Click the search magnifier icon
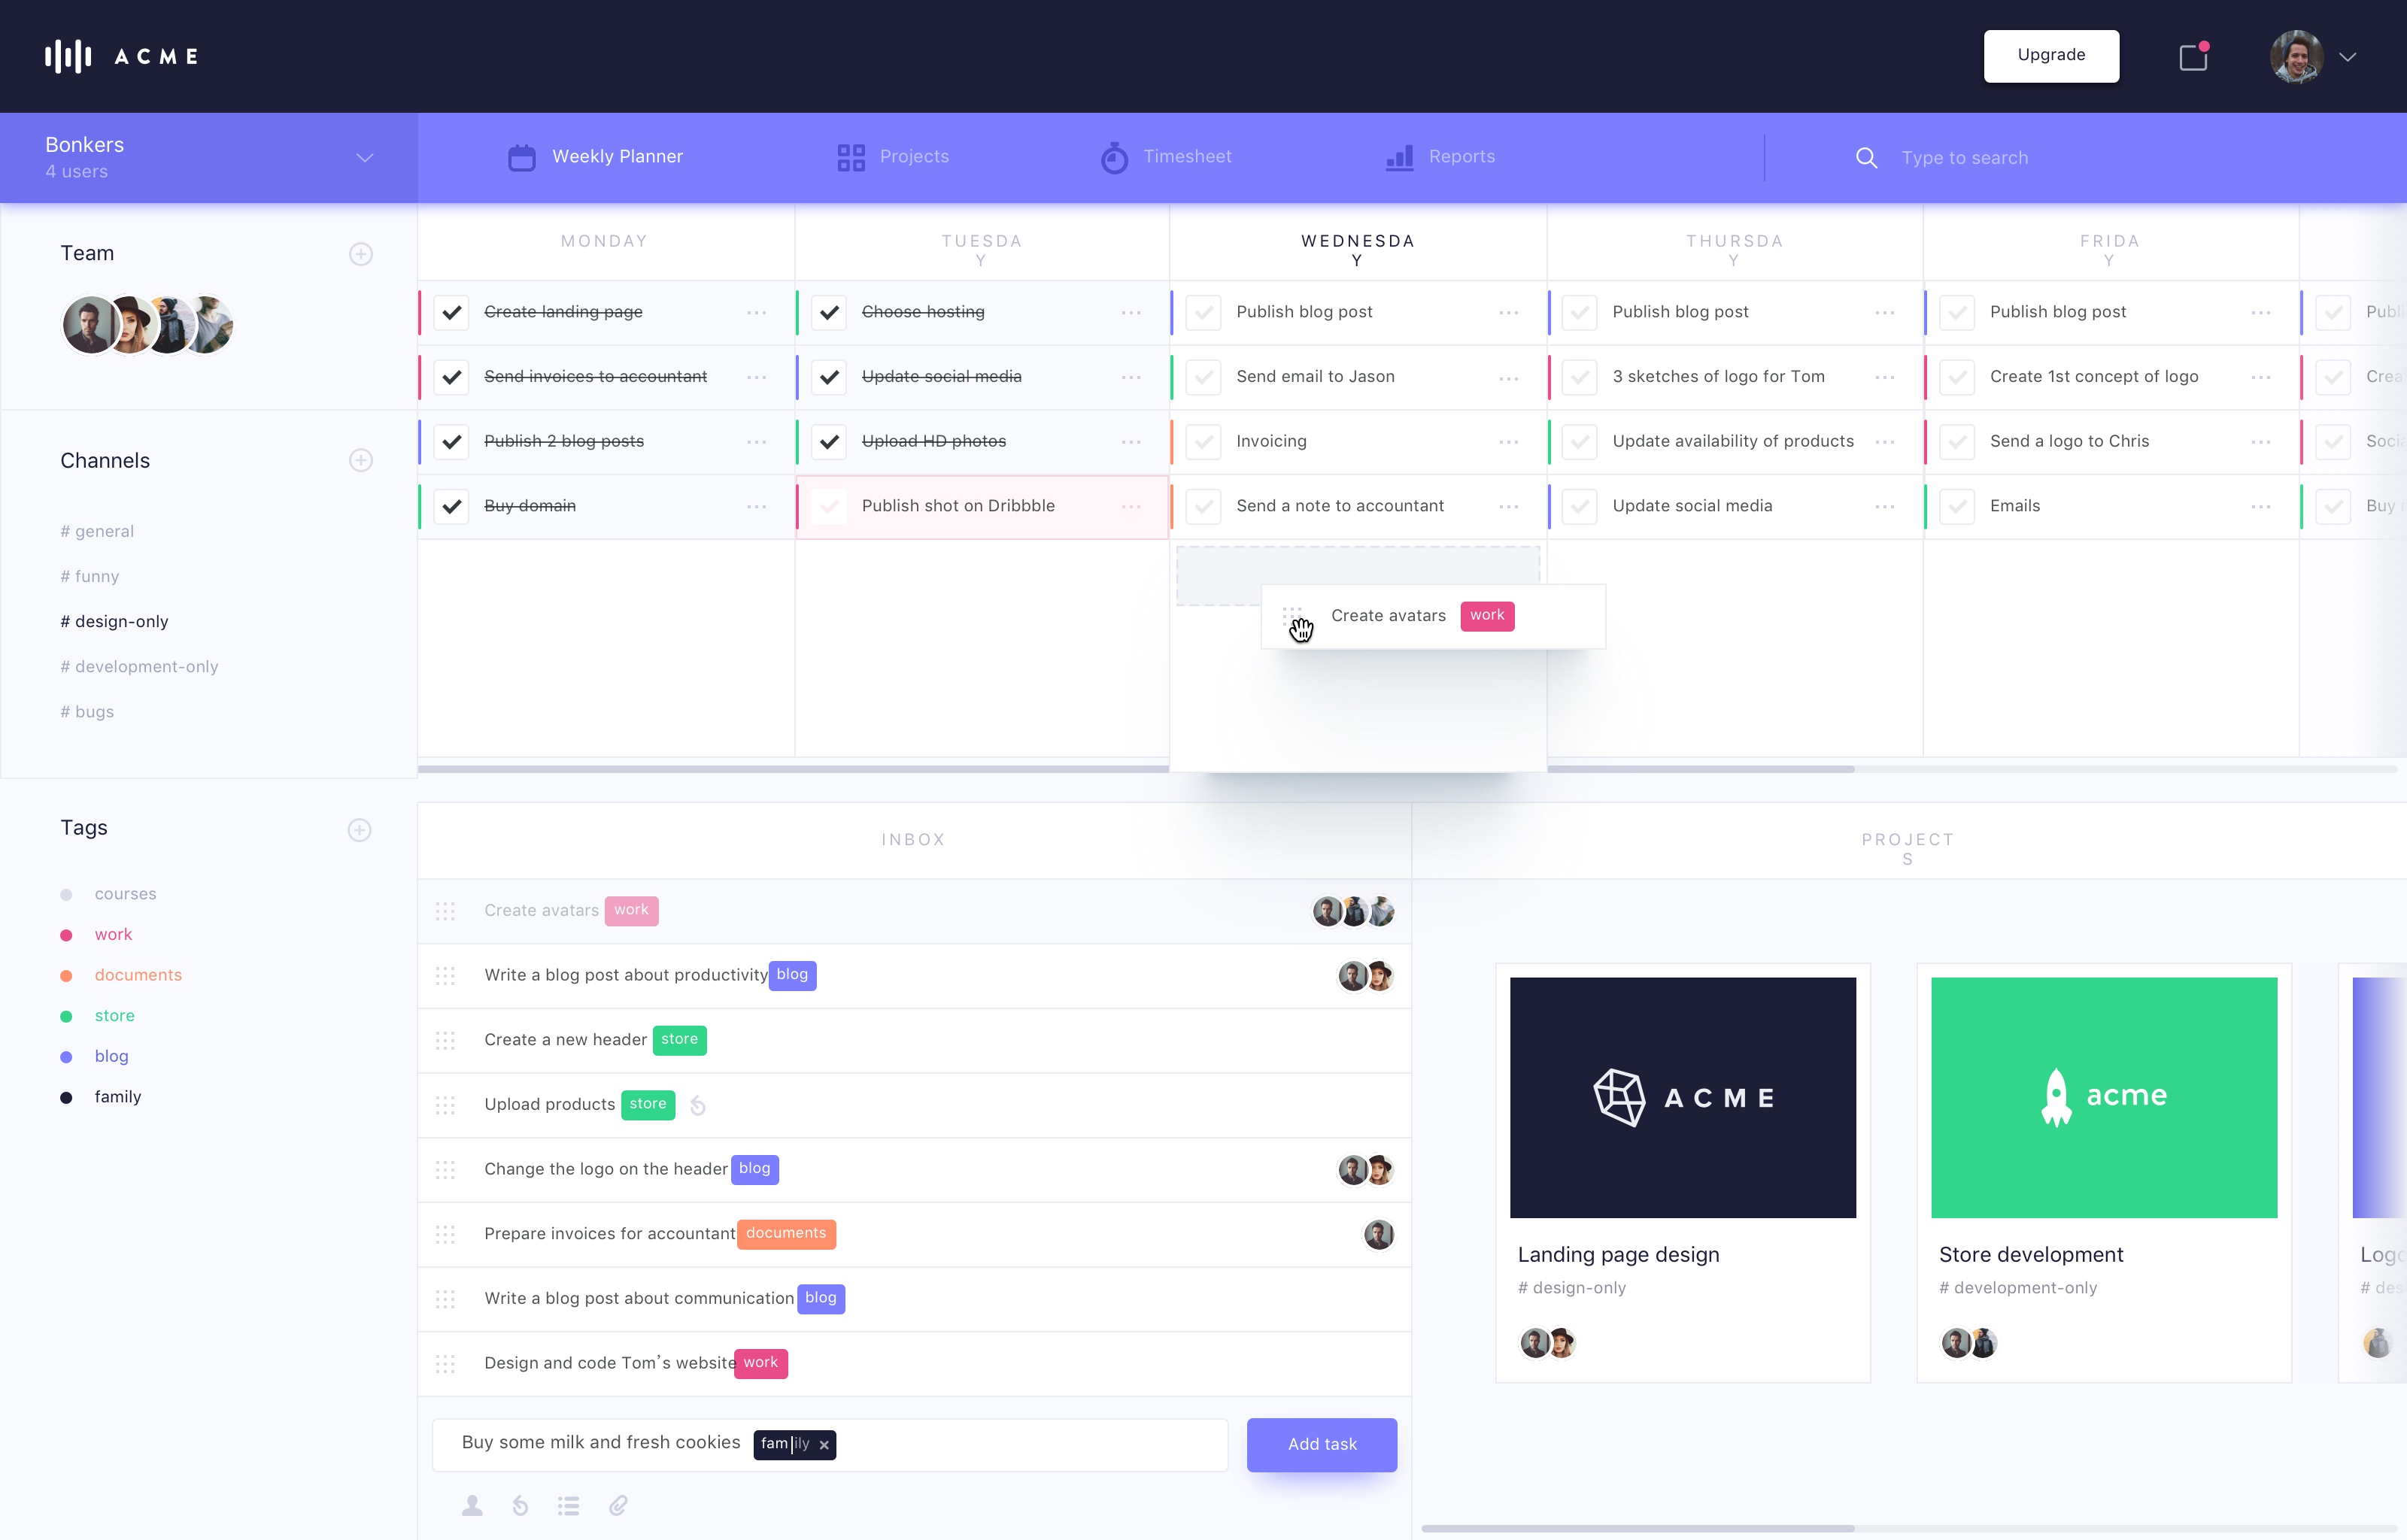The height and width of the screenshot is (1540, 2407). pyautogui.click(x=1865, y=156)
